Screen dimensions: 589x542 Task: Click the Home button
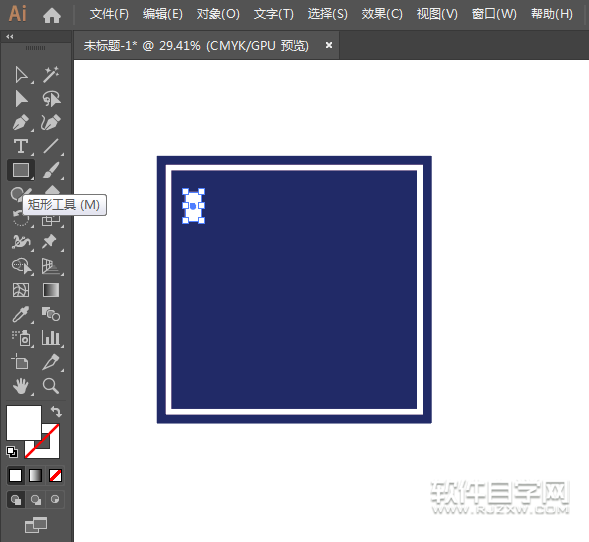coord(52,15)
